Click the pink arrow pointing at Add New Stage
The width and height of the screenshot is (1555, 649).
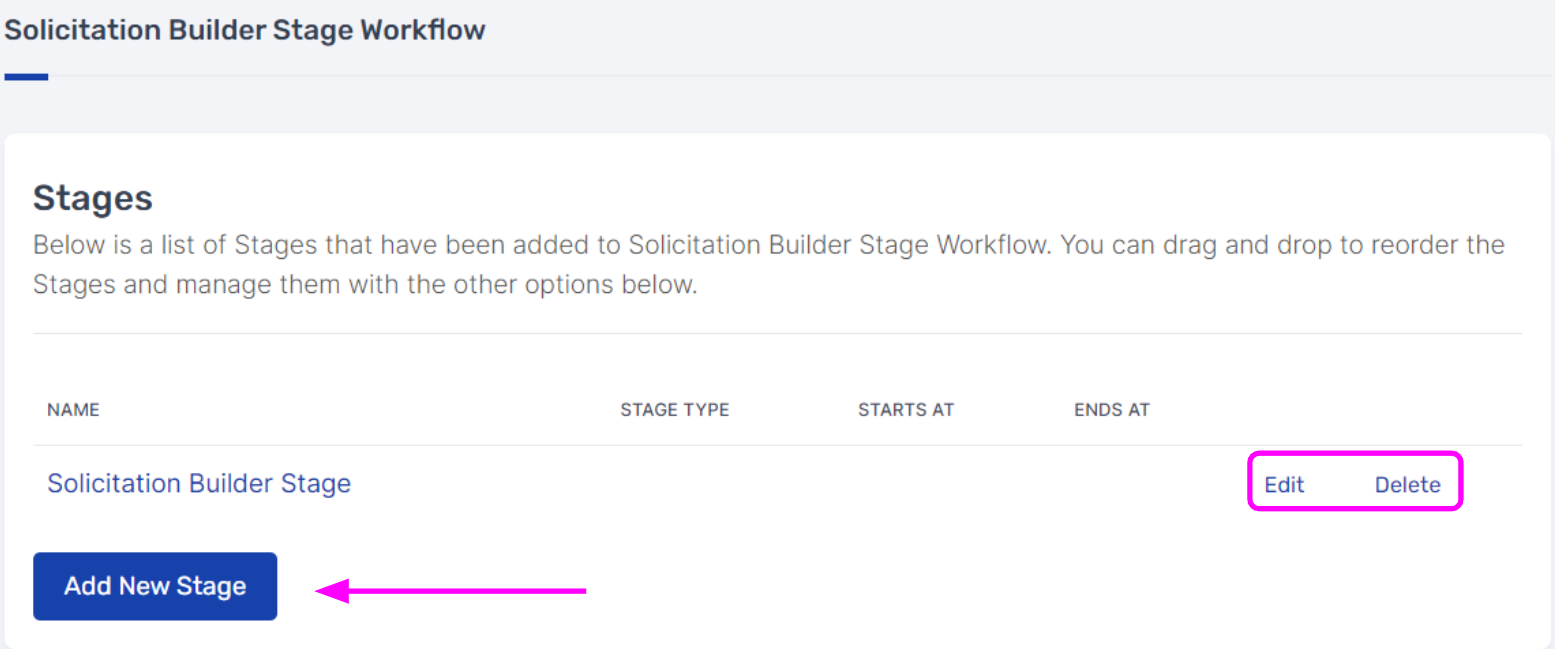tap(450, 591)
